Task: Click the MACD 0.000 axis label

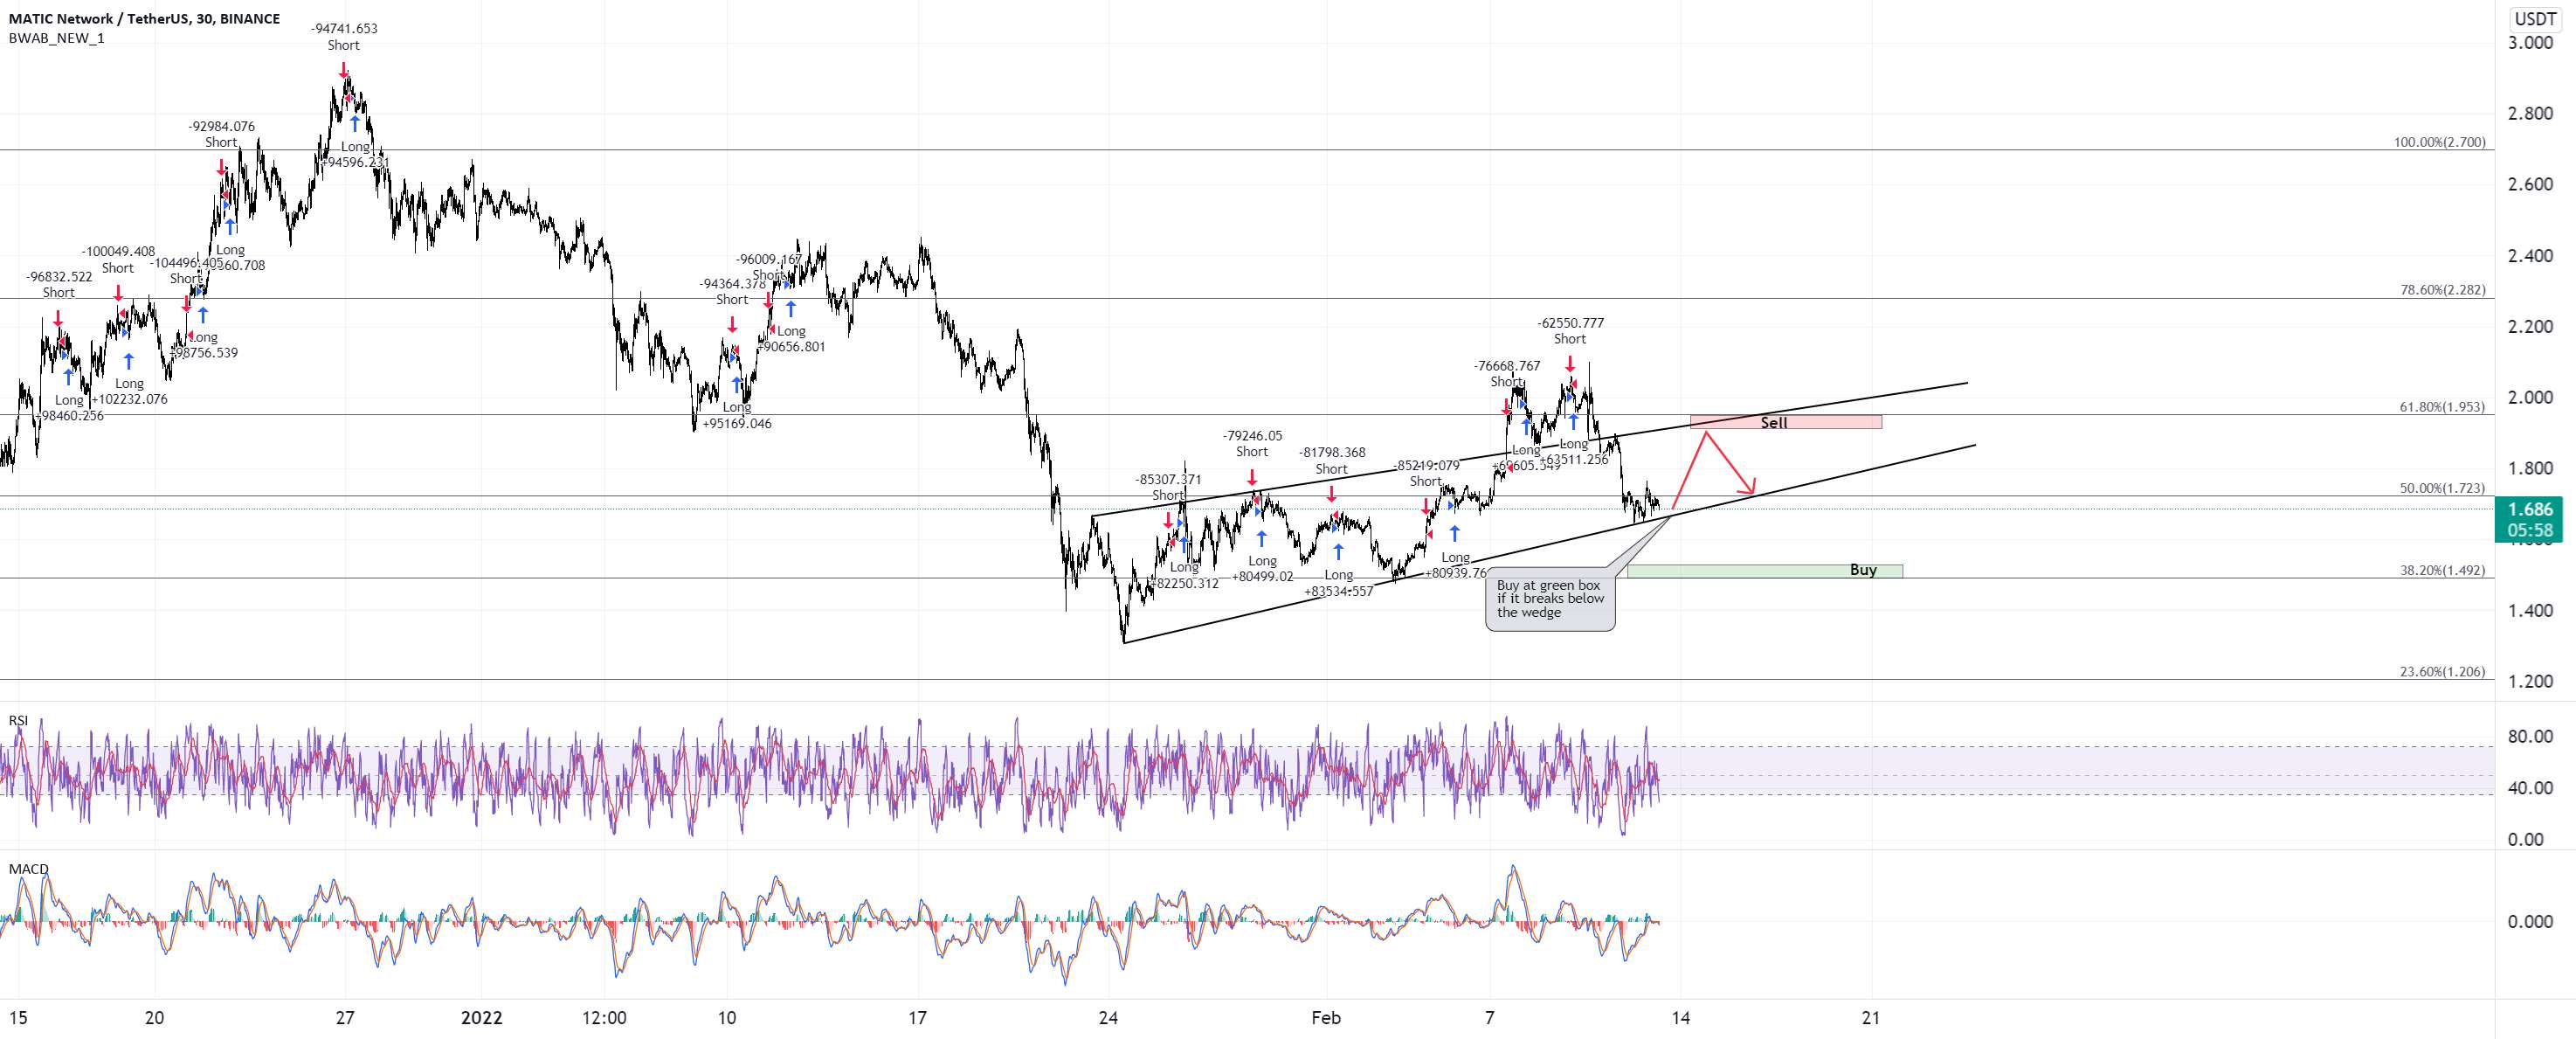Action: coord(2530,922)
